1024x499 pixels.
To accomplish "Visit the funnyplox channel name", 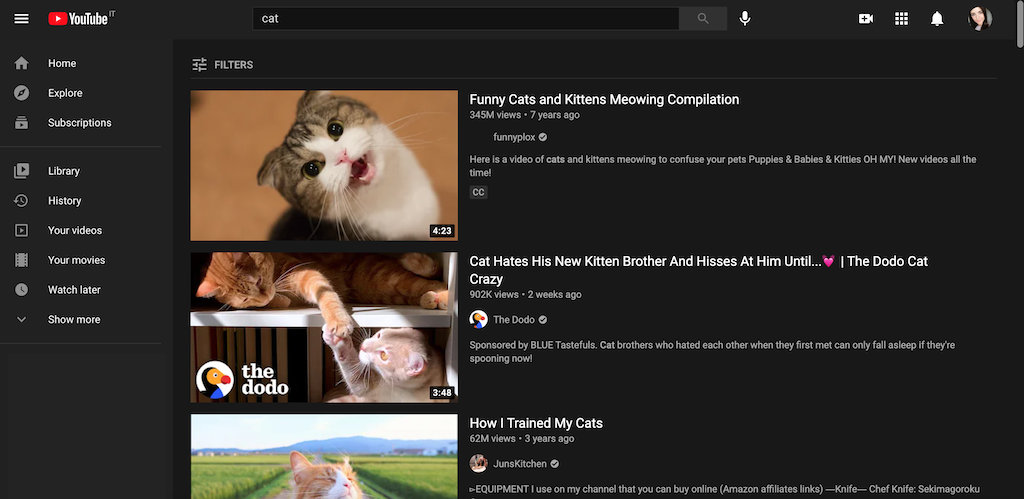I will (514, 137).
